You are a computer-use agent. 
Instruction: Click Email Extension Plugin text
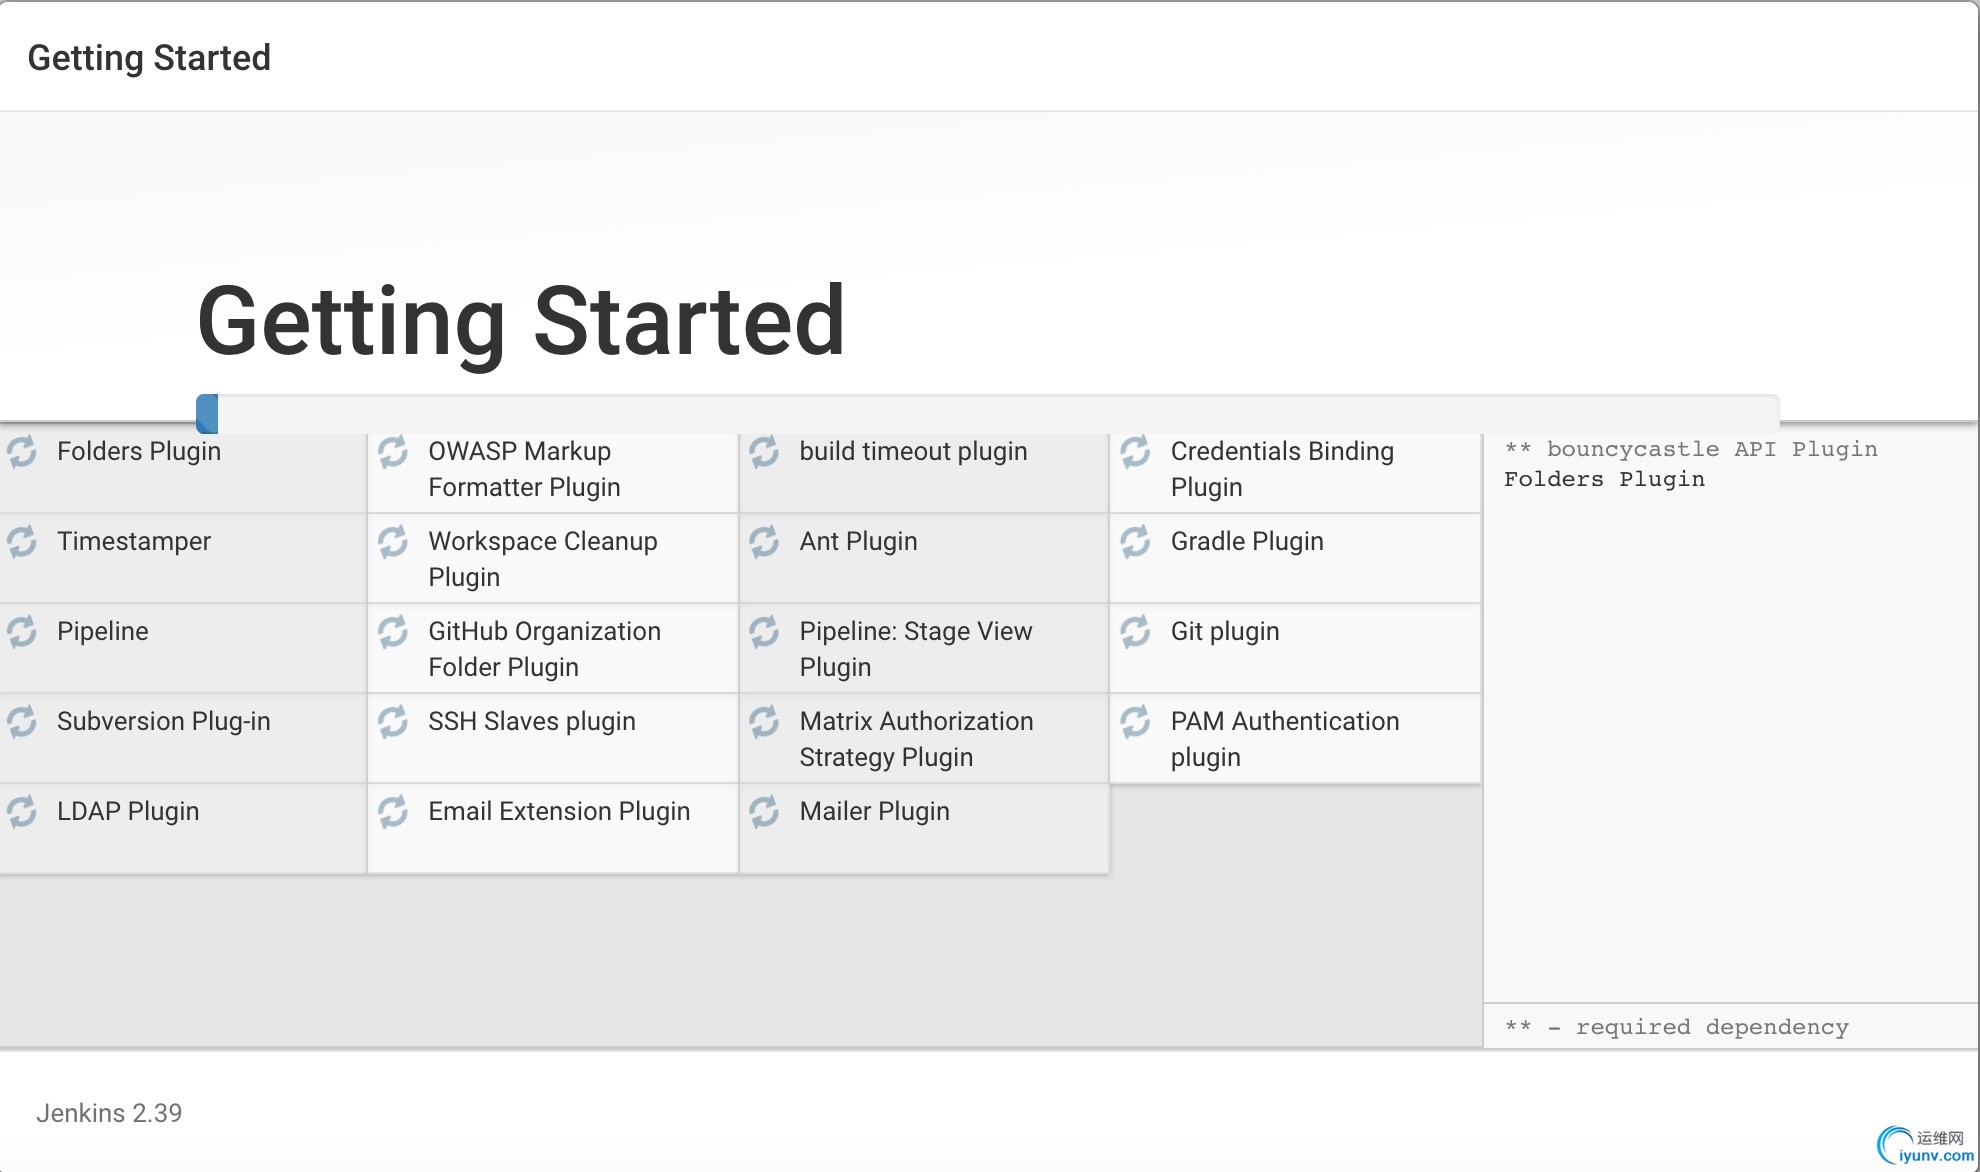coord(560,812)
